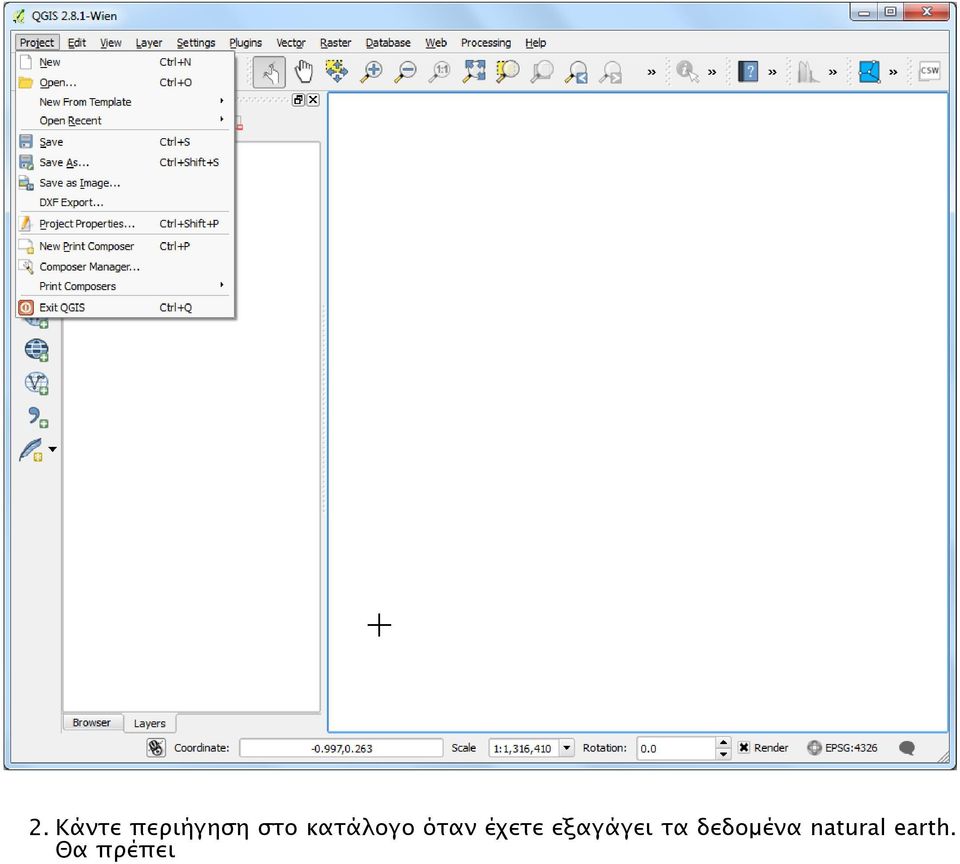Select the Touch zoom and pan tool
Image resolution: width=960 pixels, height=864 pixels.
pos(269,72)
